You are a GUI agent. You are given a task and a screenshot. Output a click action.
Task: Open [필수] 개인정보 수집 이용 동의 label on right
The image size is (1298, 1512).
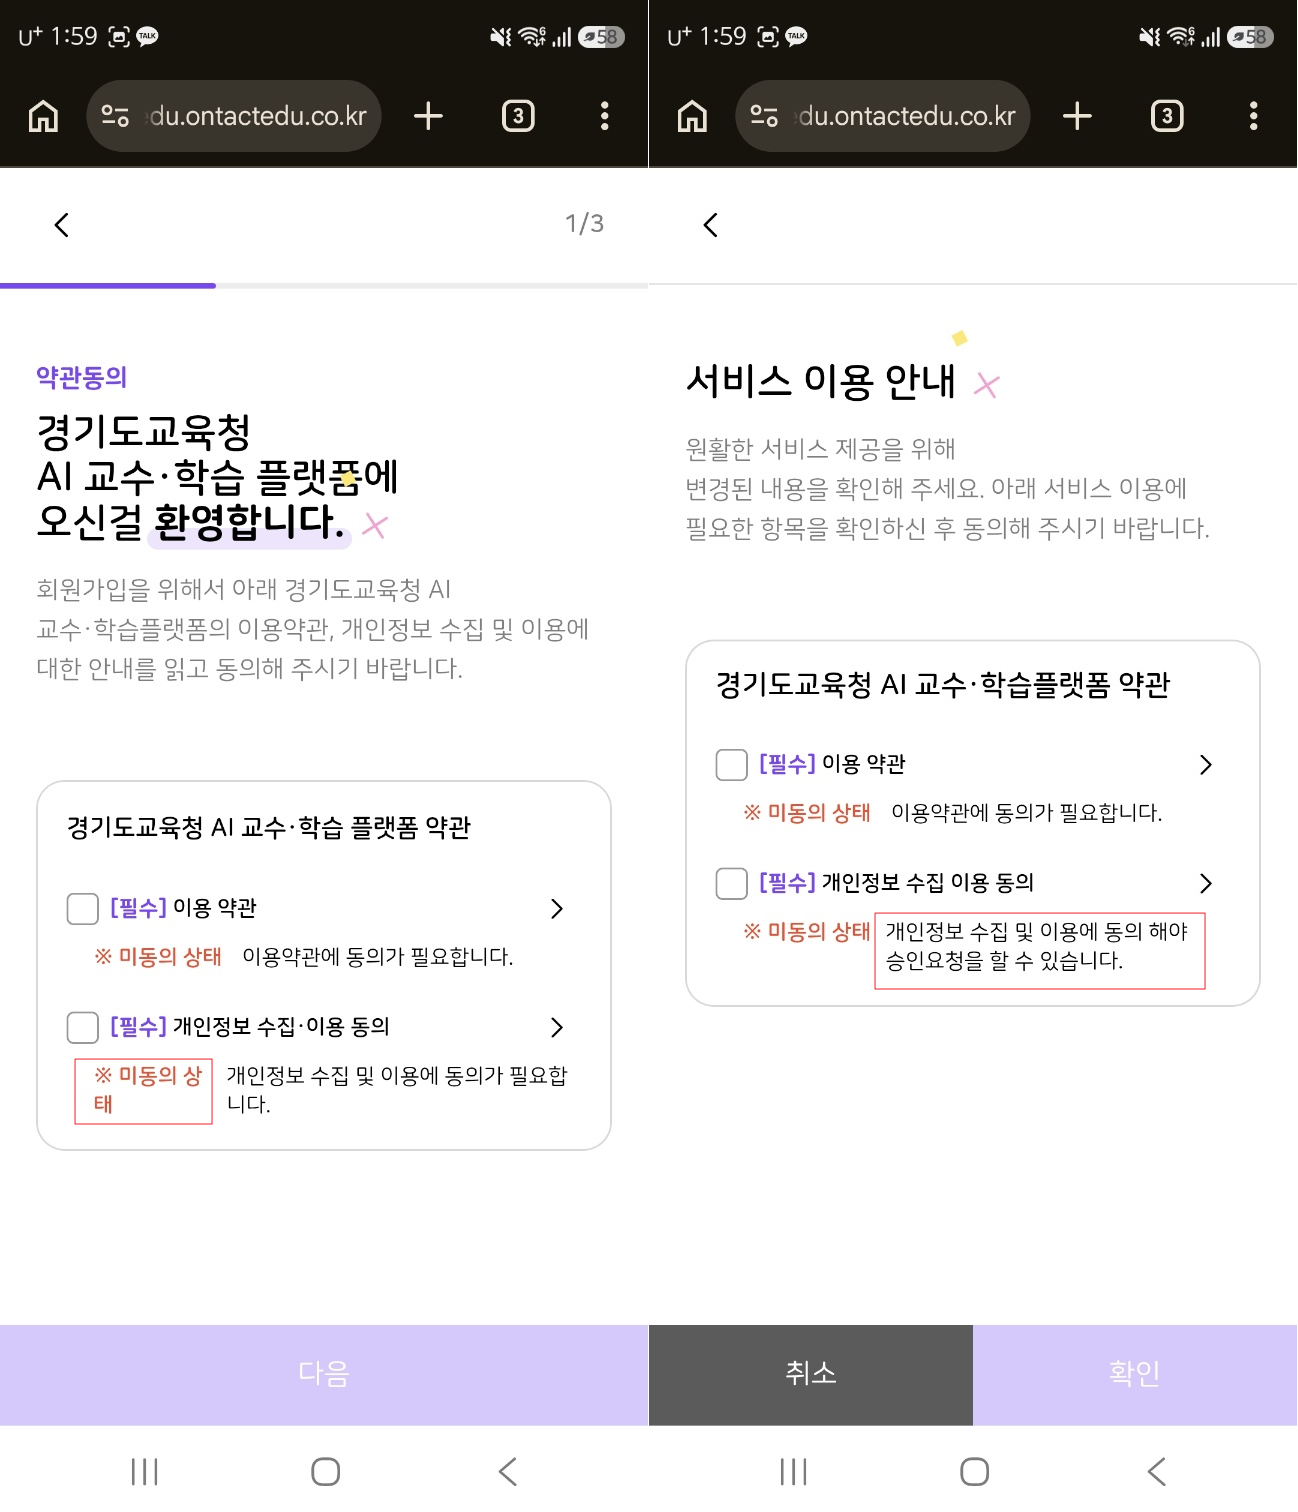coord(896,883)
